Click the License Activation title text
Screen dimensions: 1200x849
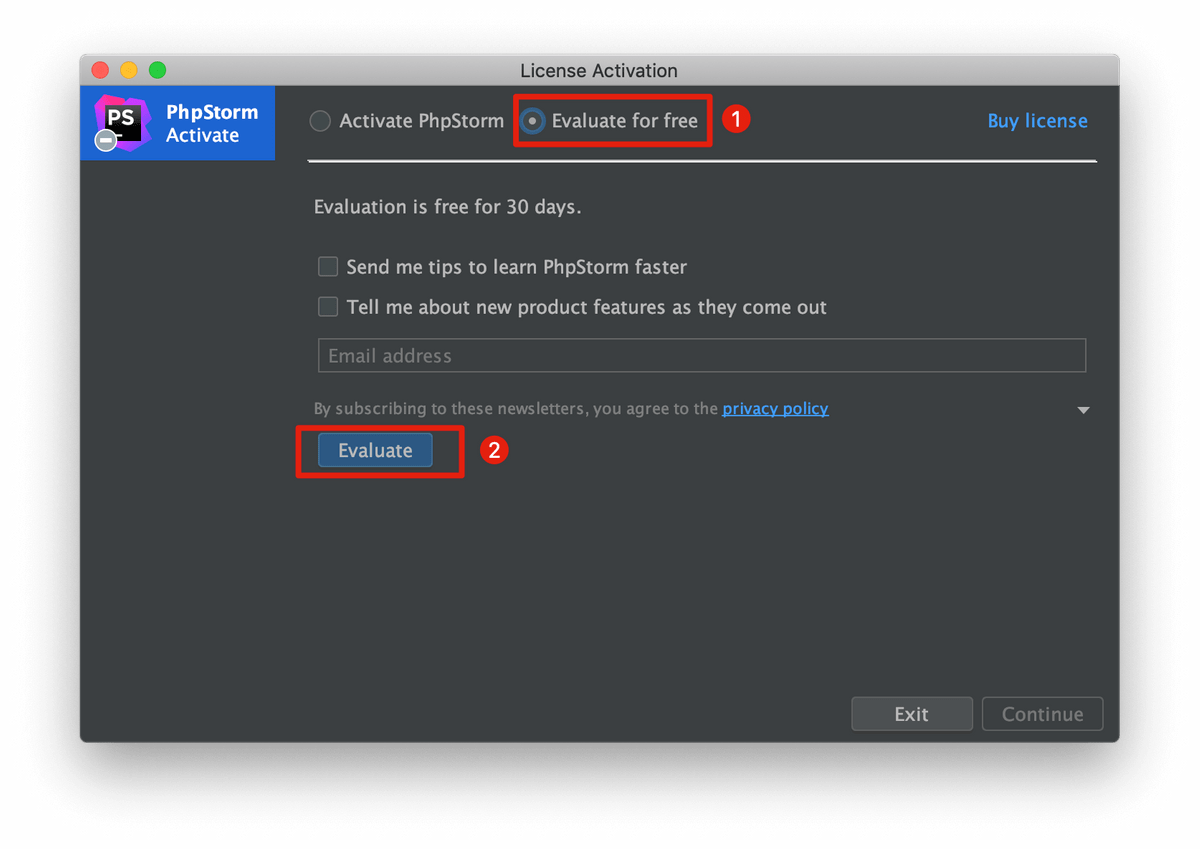599,71
